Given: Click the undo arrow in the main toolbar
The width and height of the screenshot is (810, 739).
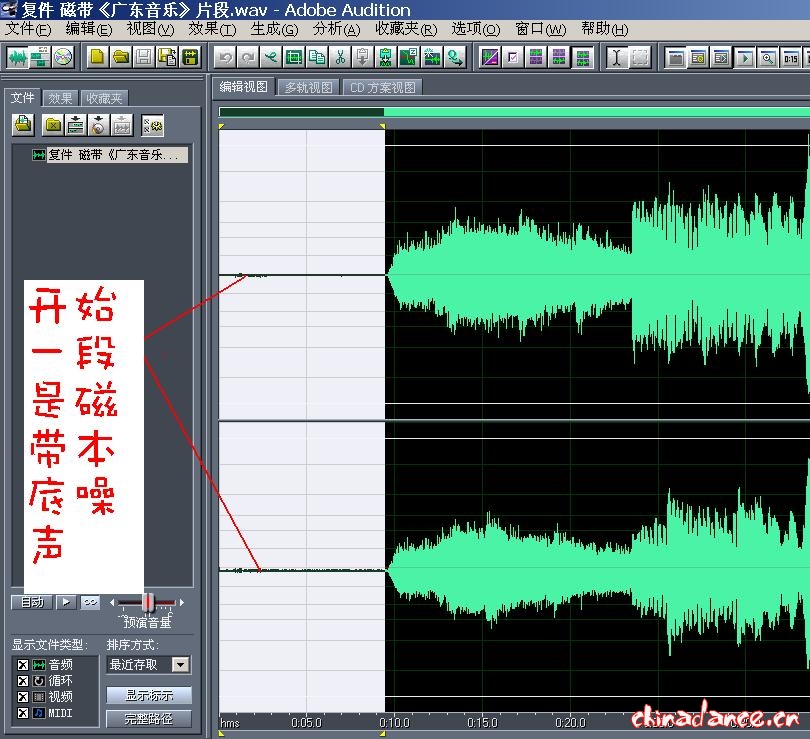Looking at the screenshot, I should [x=225, y=57].
